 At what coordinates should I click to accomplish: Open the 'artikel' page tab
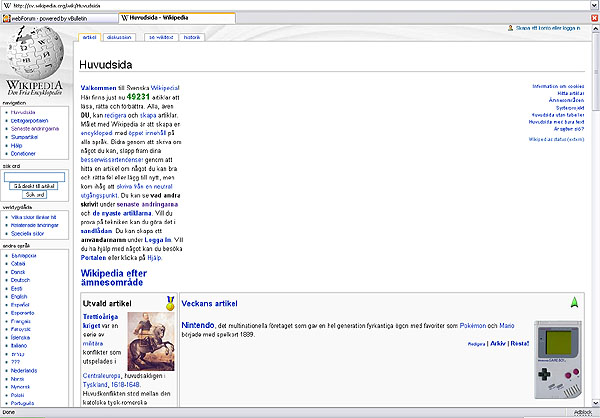[x=90, y=37]
